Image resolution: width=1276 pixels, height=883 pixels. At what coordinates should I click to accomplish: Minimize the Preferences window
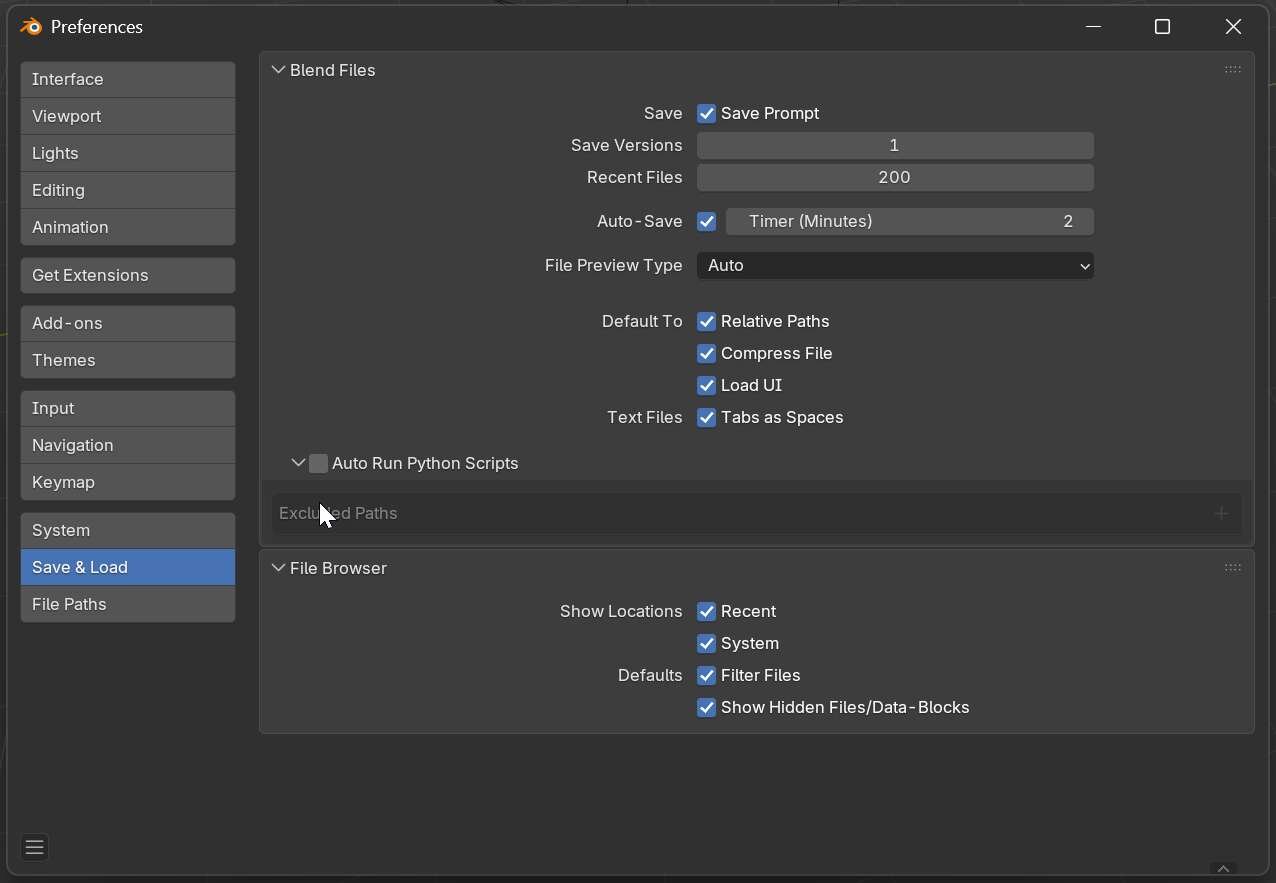tap(1093, 27)
